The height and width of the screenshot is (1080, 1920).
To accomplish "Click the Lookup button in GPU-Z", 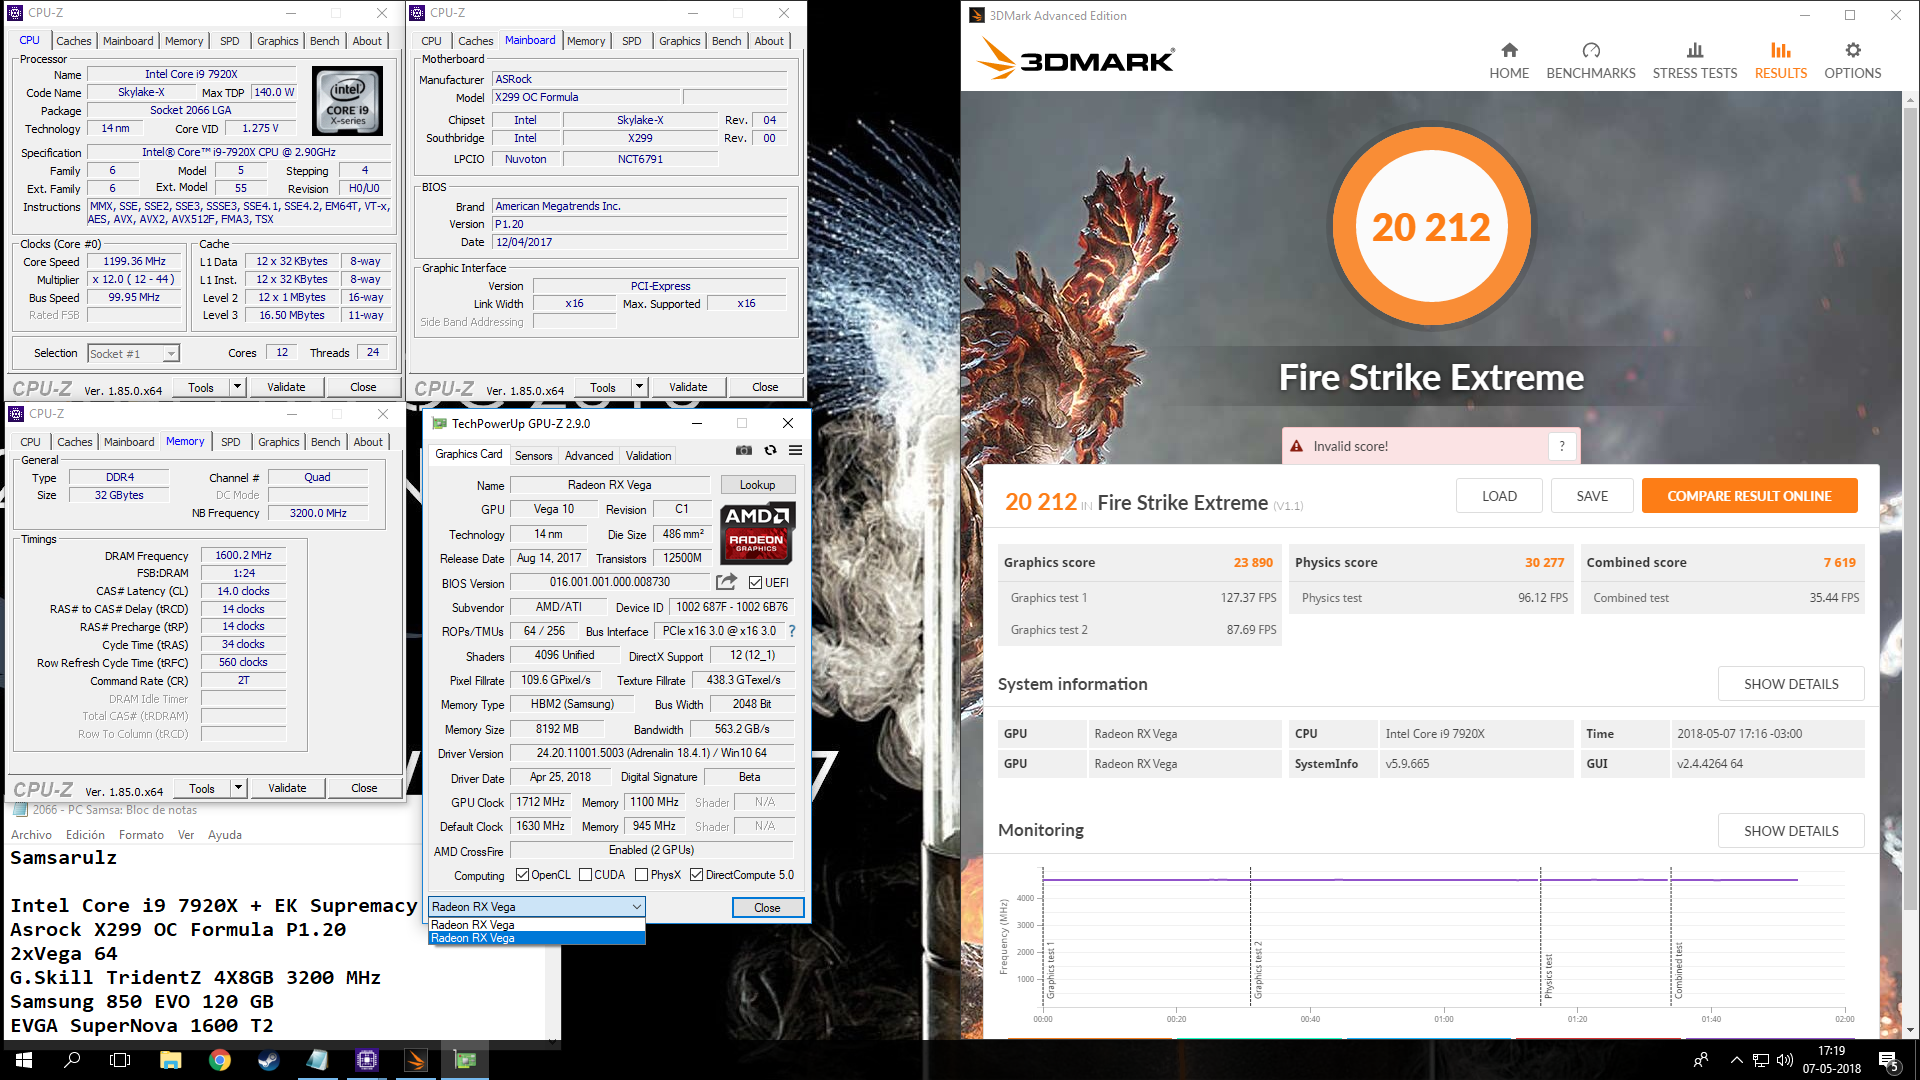I will pos(757,485).
